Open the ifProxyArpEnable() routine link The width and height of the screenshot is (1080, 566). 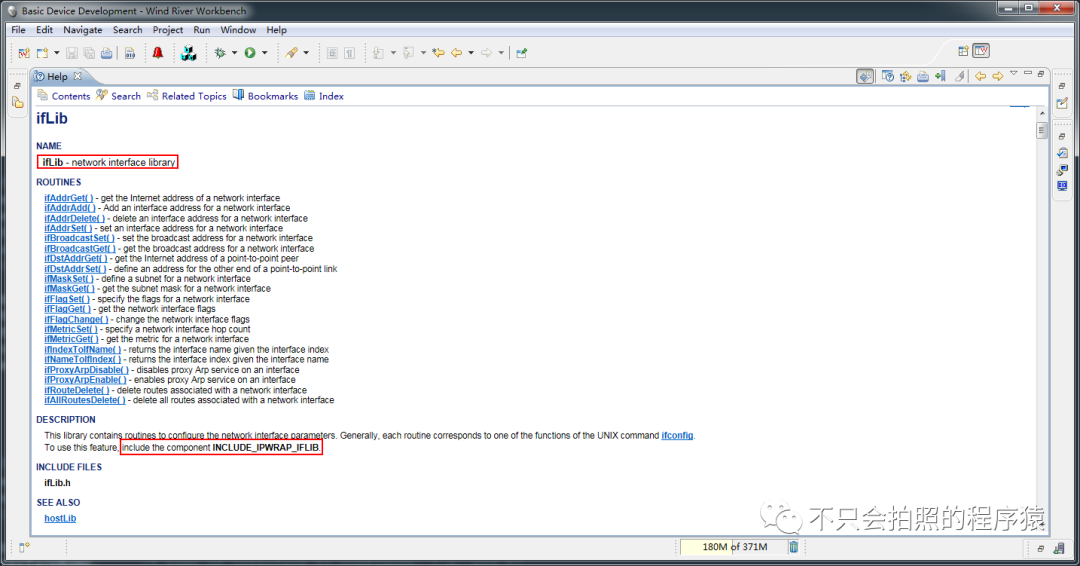[85, 380]
